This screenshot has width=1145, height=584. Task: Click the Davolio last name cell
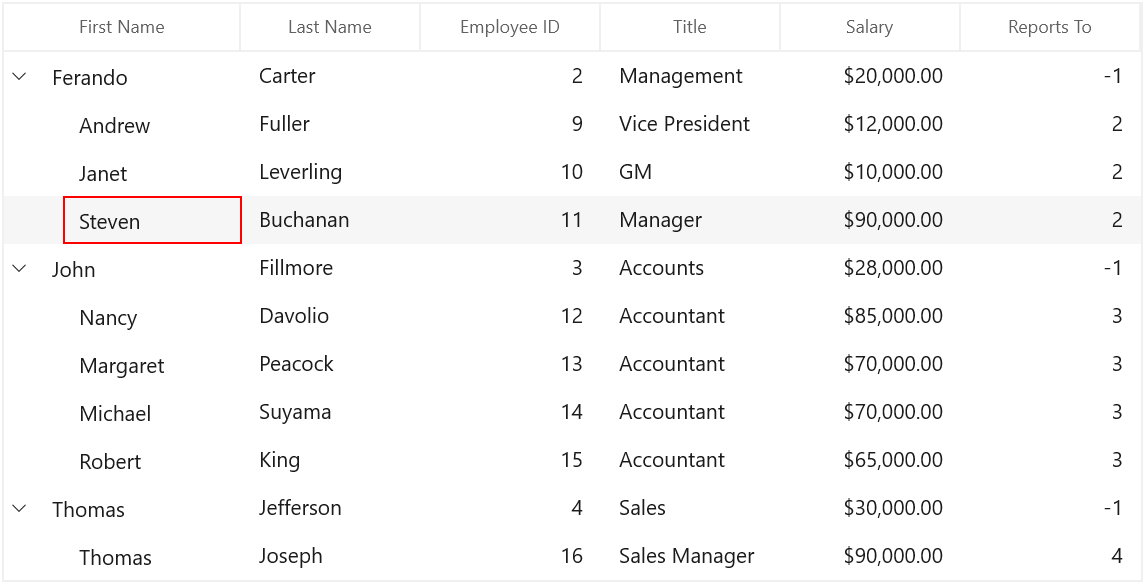coord(330,315)
